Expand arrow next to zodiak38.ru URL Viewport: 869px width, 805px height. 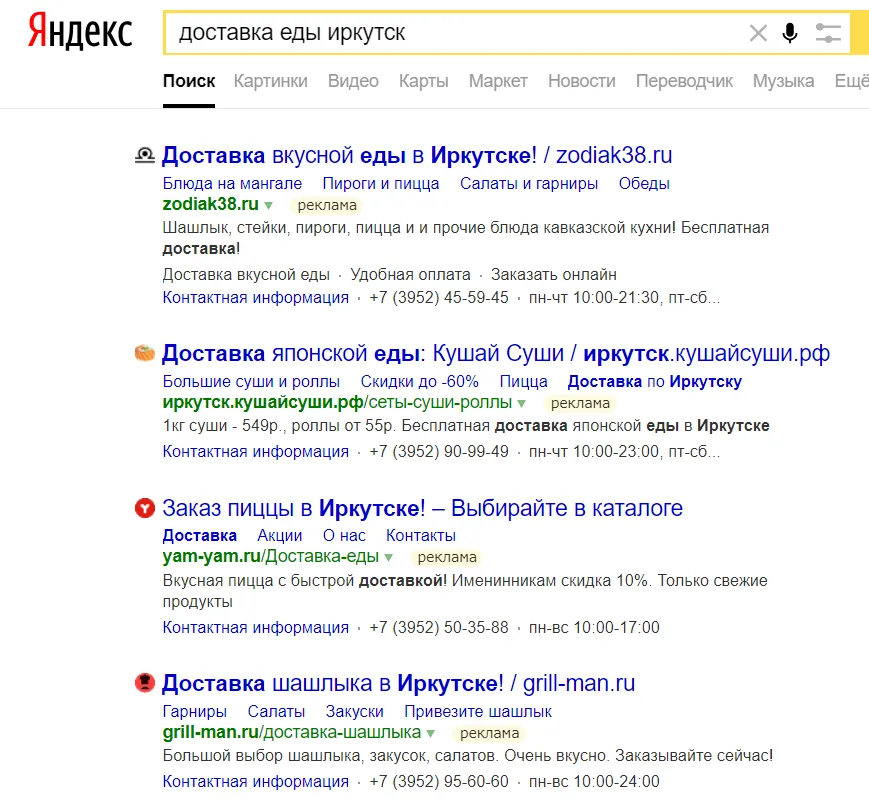click(x=269, y=206)
